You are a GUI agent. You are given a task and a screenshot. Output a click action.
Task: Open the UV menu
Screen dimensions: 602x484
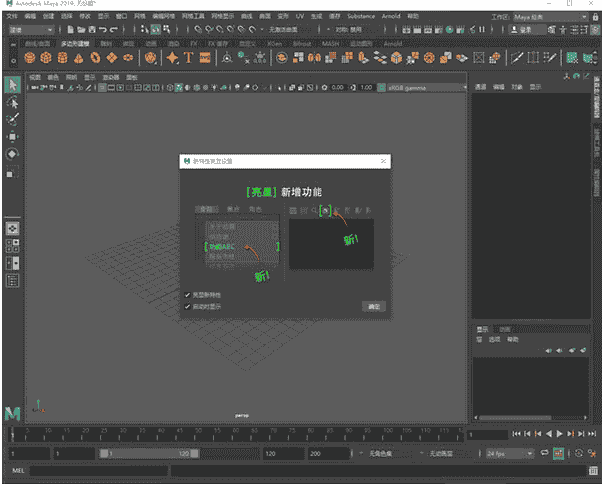tap(299, 16)
